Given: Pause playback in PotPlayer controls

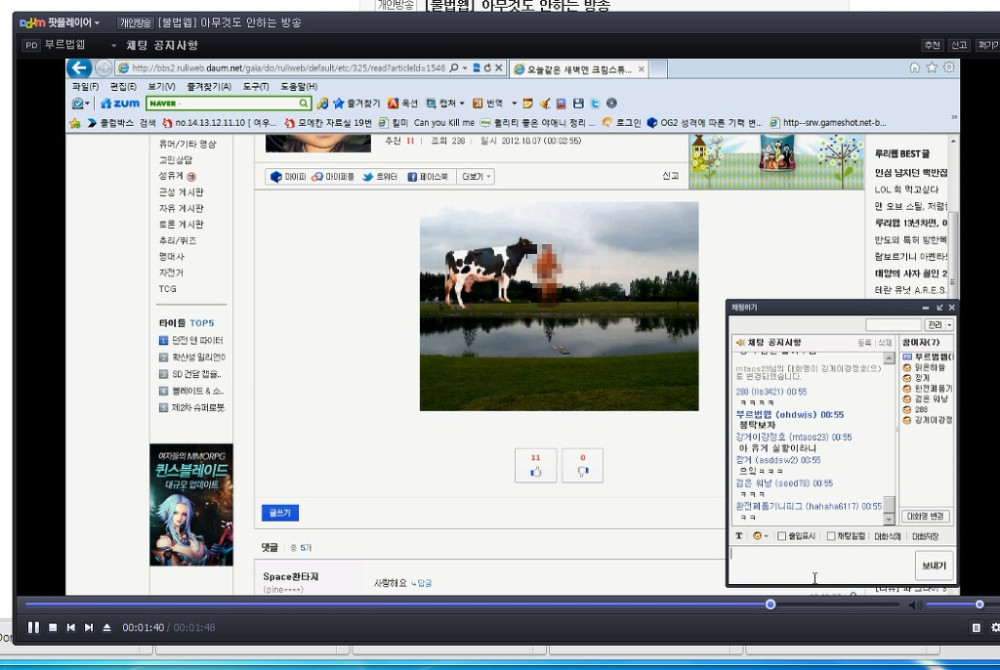Looking at the screenshot, I should click(x=33, y=627).
